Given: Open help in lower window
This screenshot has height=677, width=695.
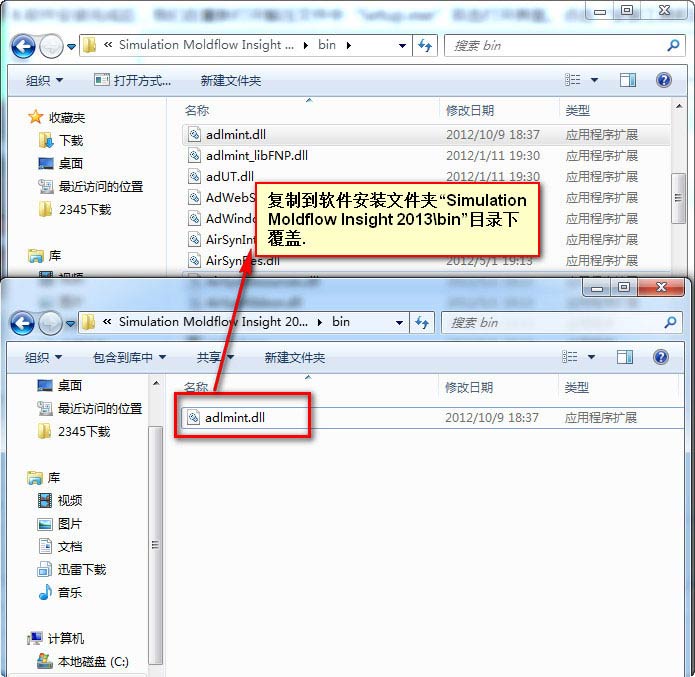Looking at the screenshot, I should pos(660,357).
